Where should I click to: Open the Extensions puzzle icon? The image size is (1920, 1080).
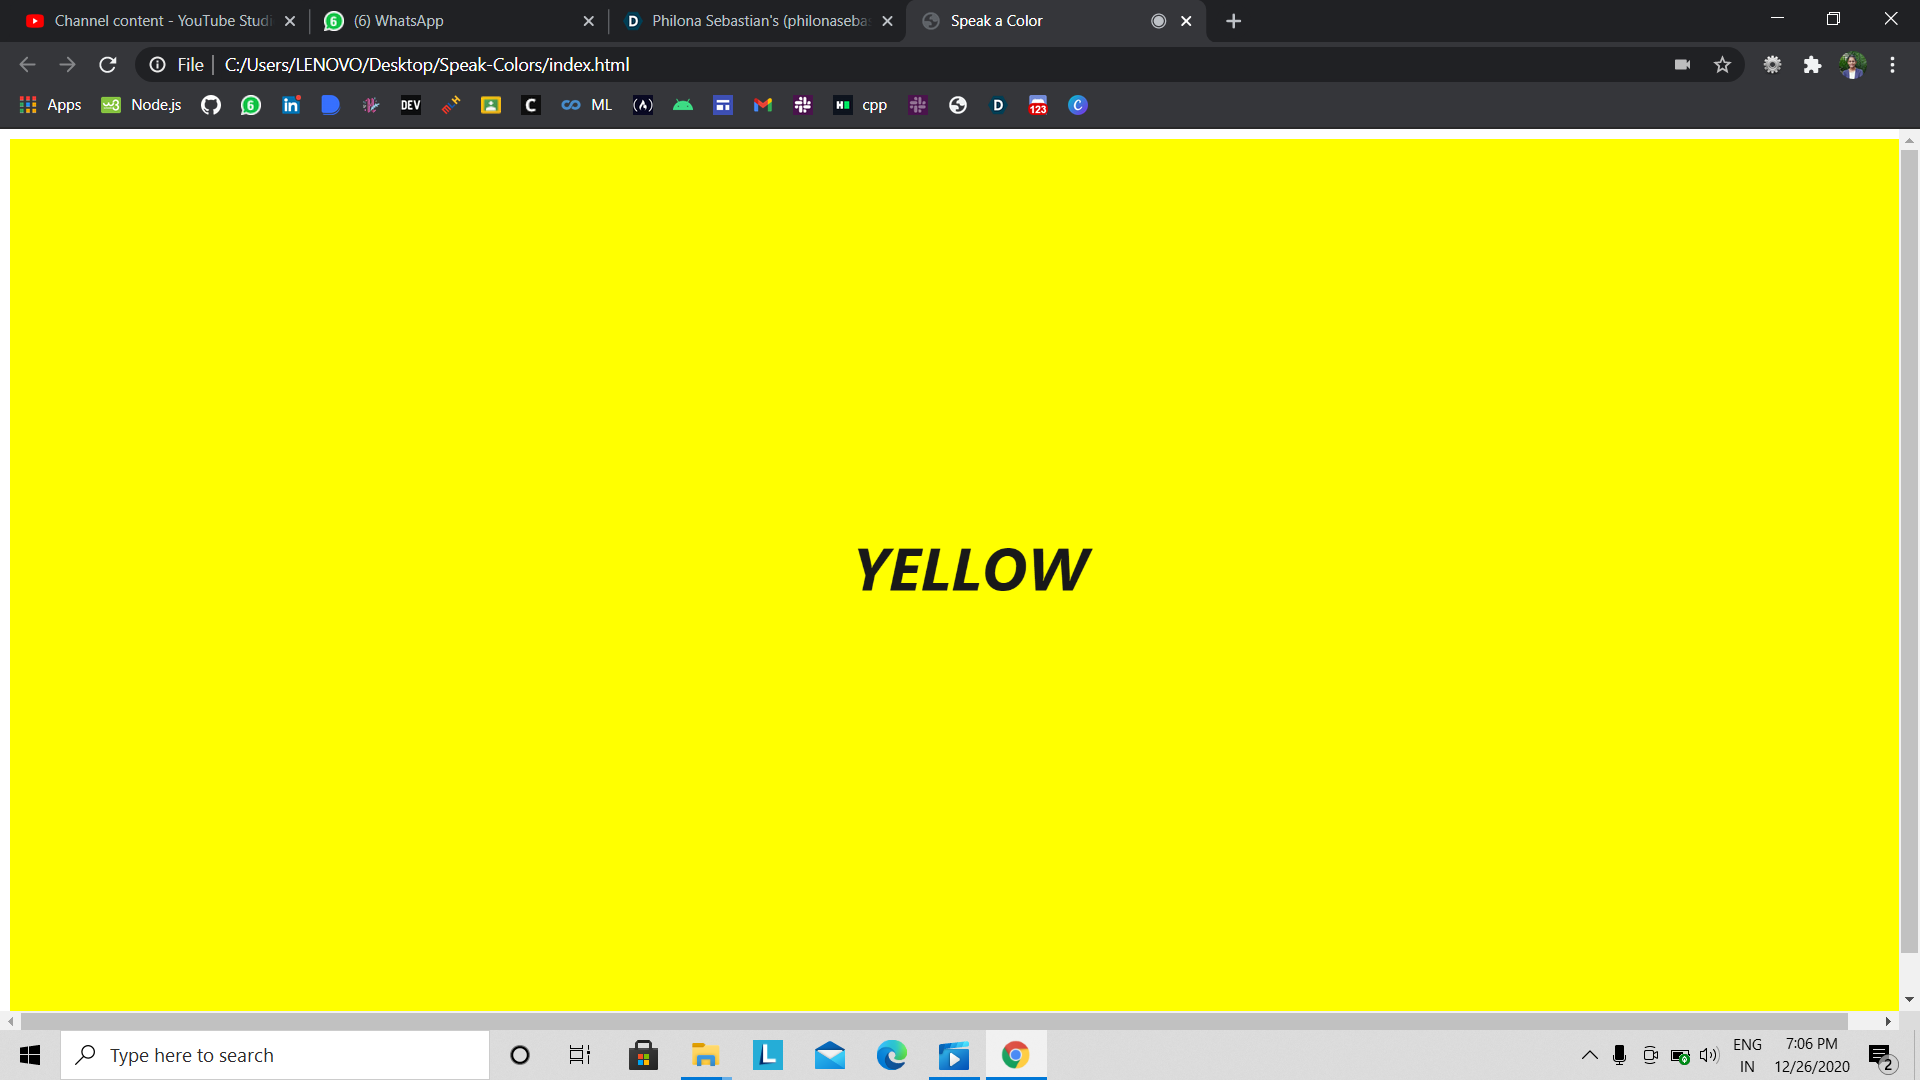(x=1812, y=65)
